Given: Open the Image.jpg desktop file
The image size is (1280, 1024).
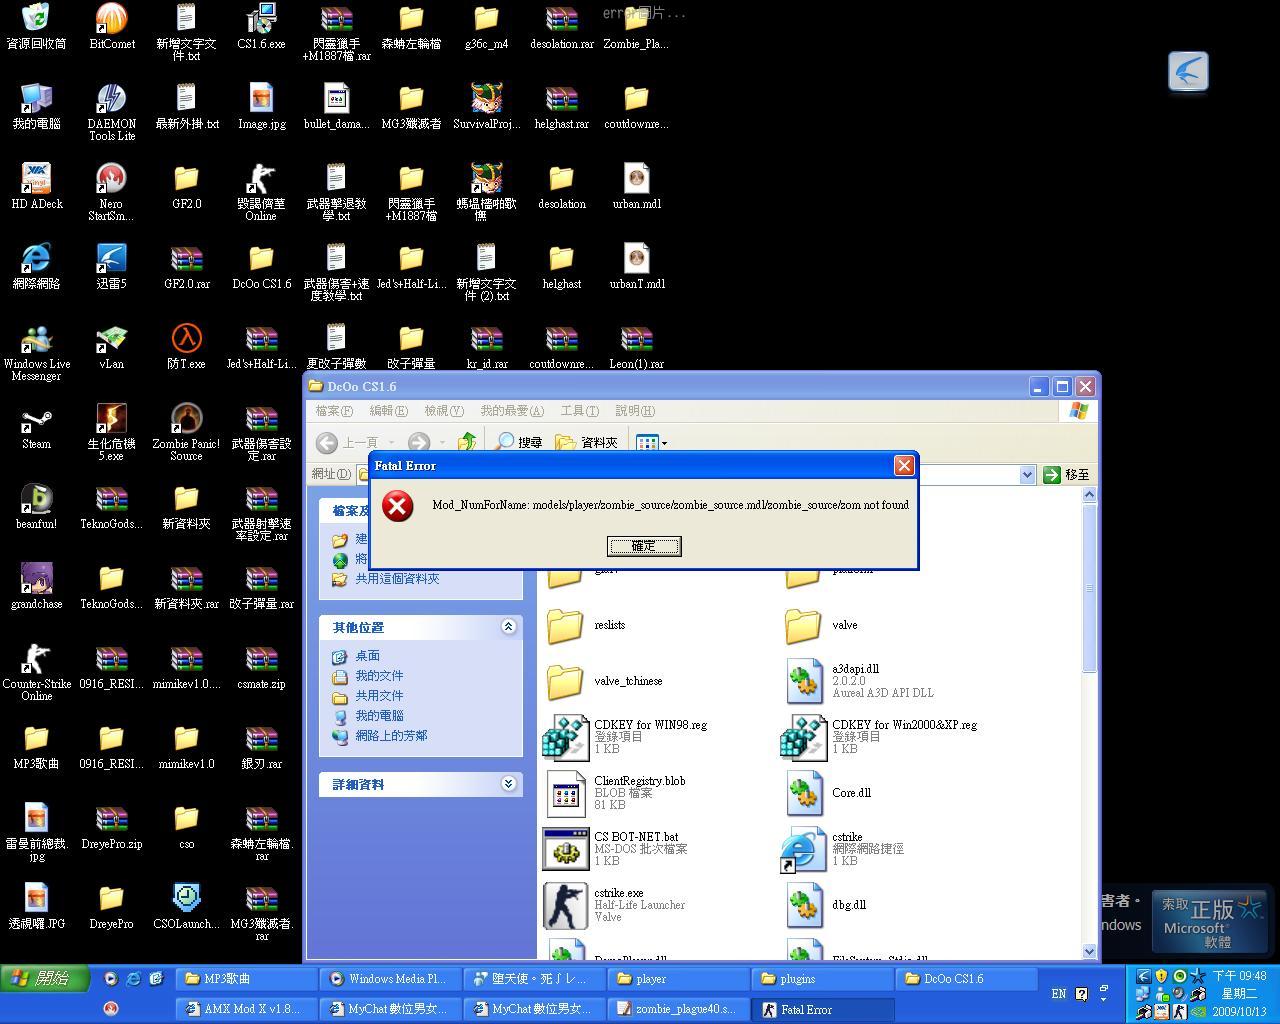Looking at the screenshot, I should (x=261, y=106).
